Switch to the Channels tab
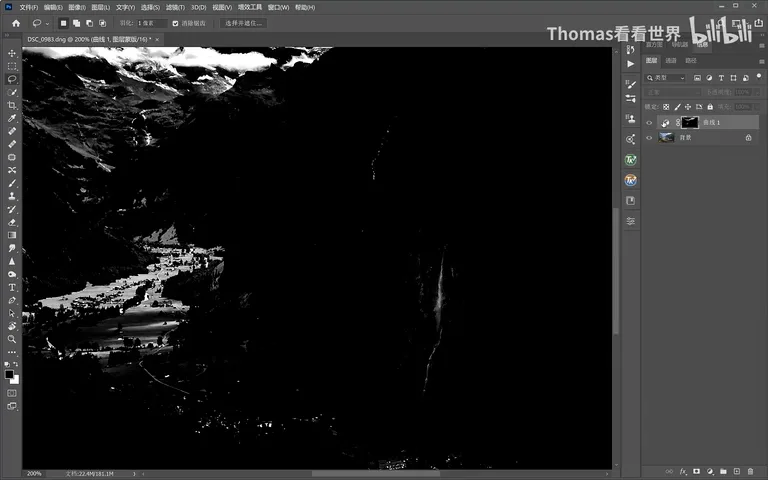 click(x=671, y=61)
